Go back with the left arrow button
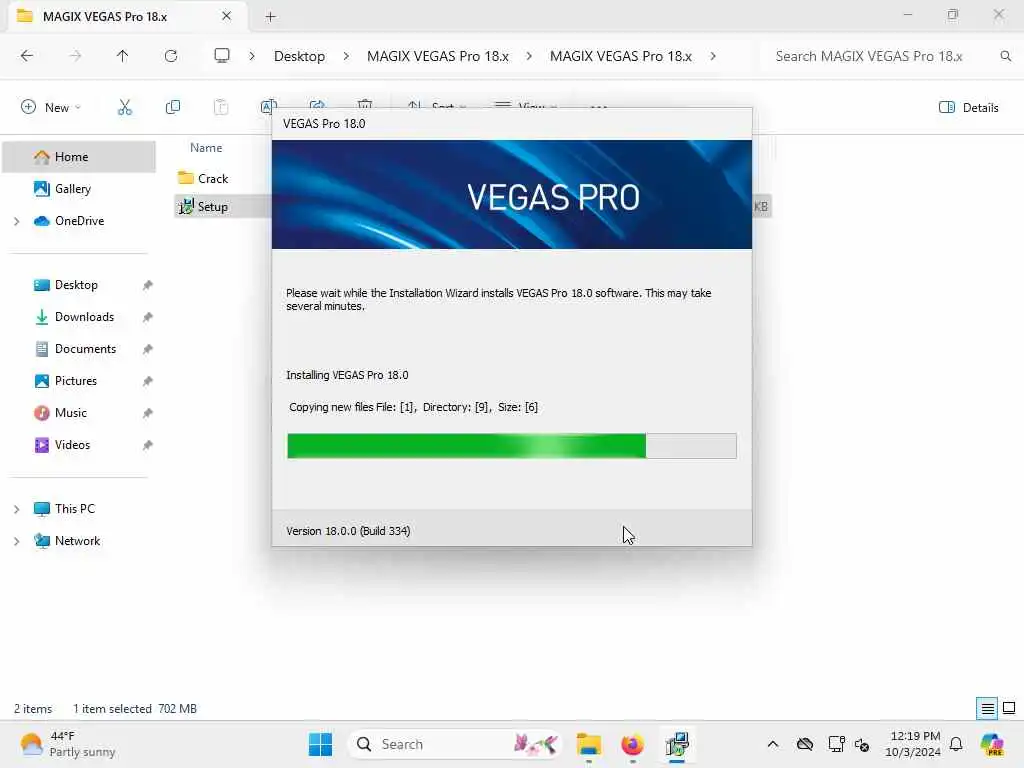 click(x=27, y=56)
